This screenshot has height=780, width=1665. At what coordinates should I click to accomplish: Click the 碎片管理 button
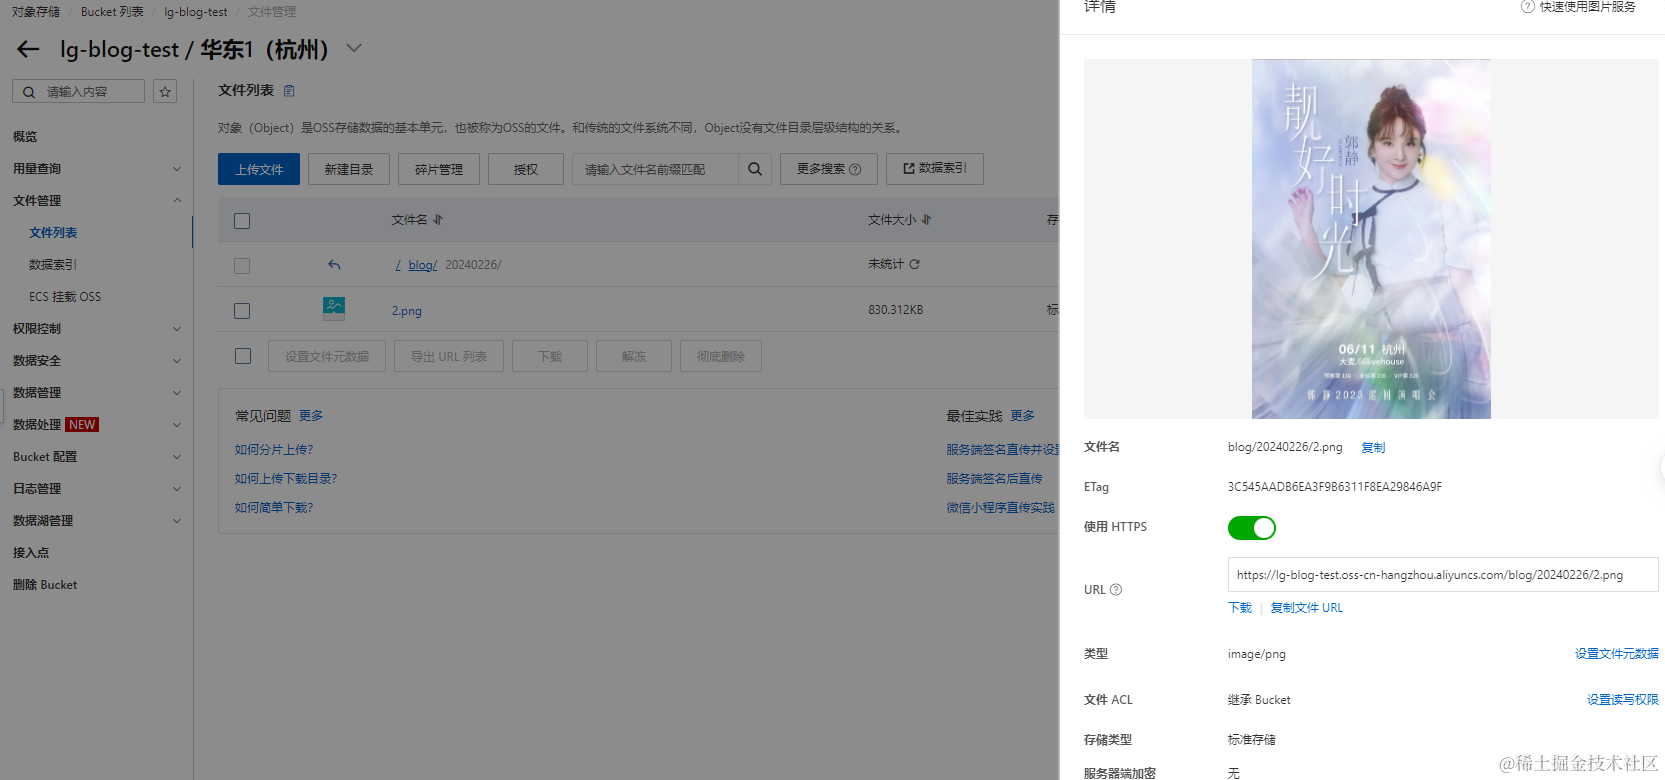[x=439, y=169]
